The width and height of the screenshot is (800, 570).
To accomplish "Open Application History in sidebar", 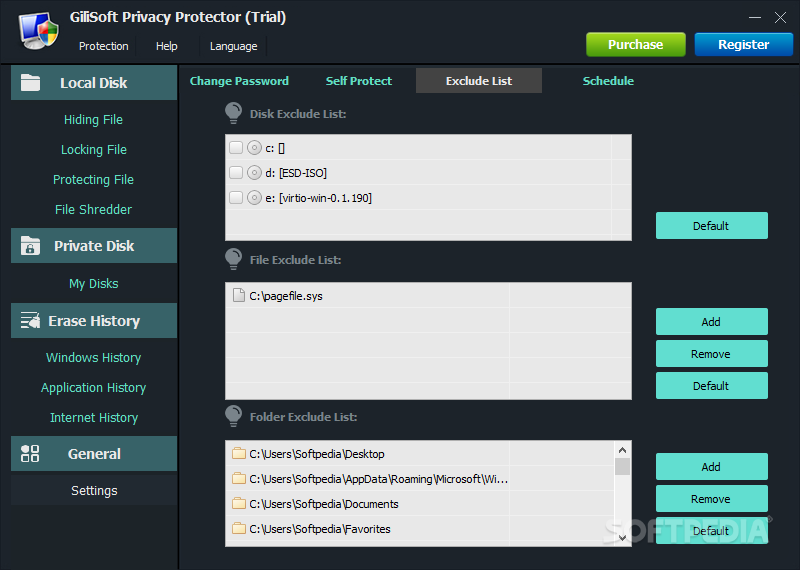I will click(x=94, y=387).
